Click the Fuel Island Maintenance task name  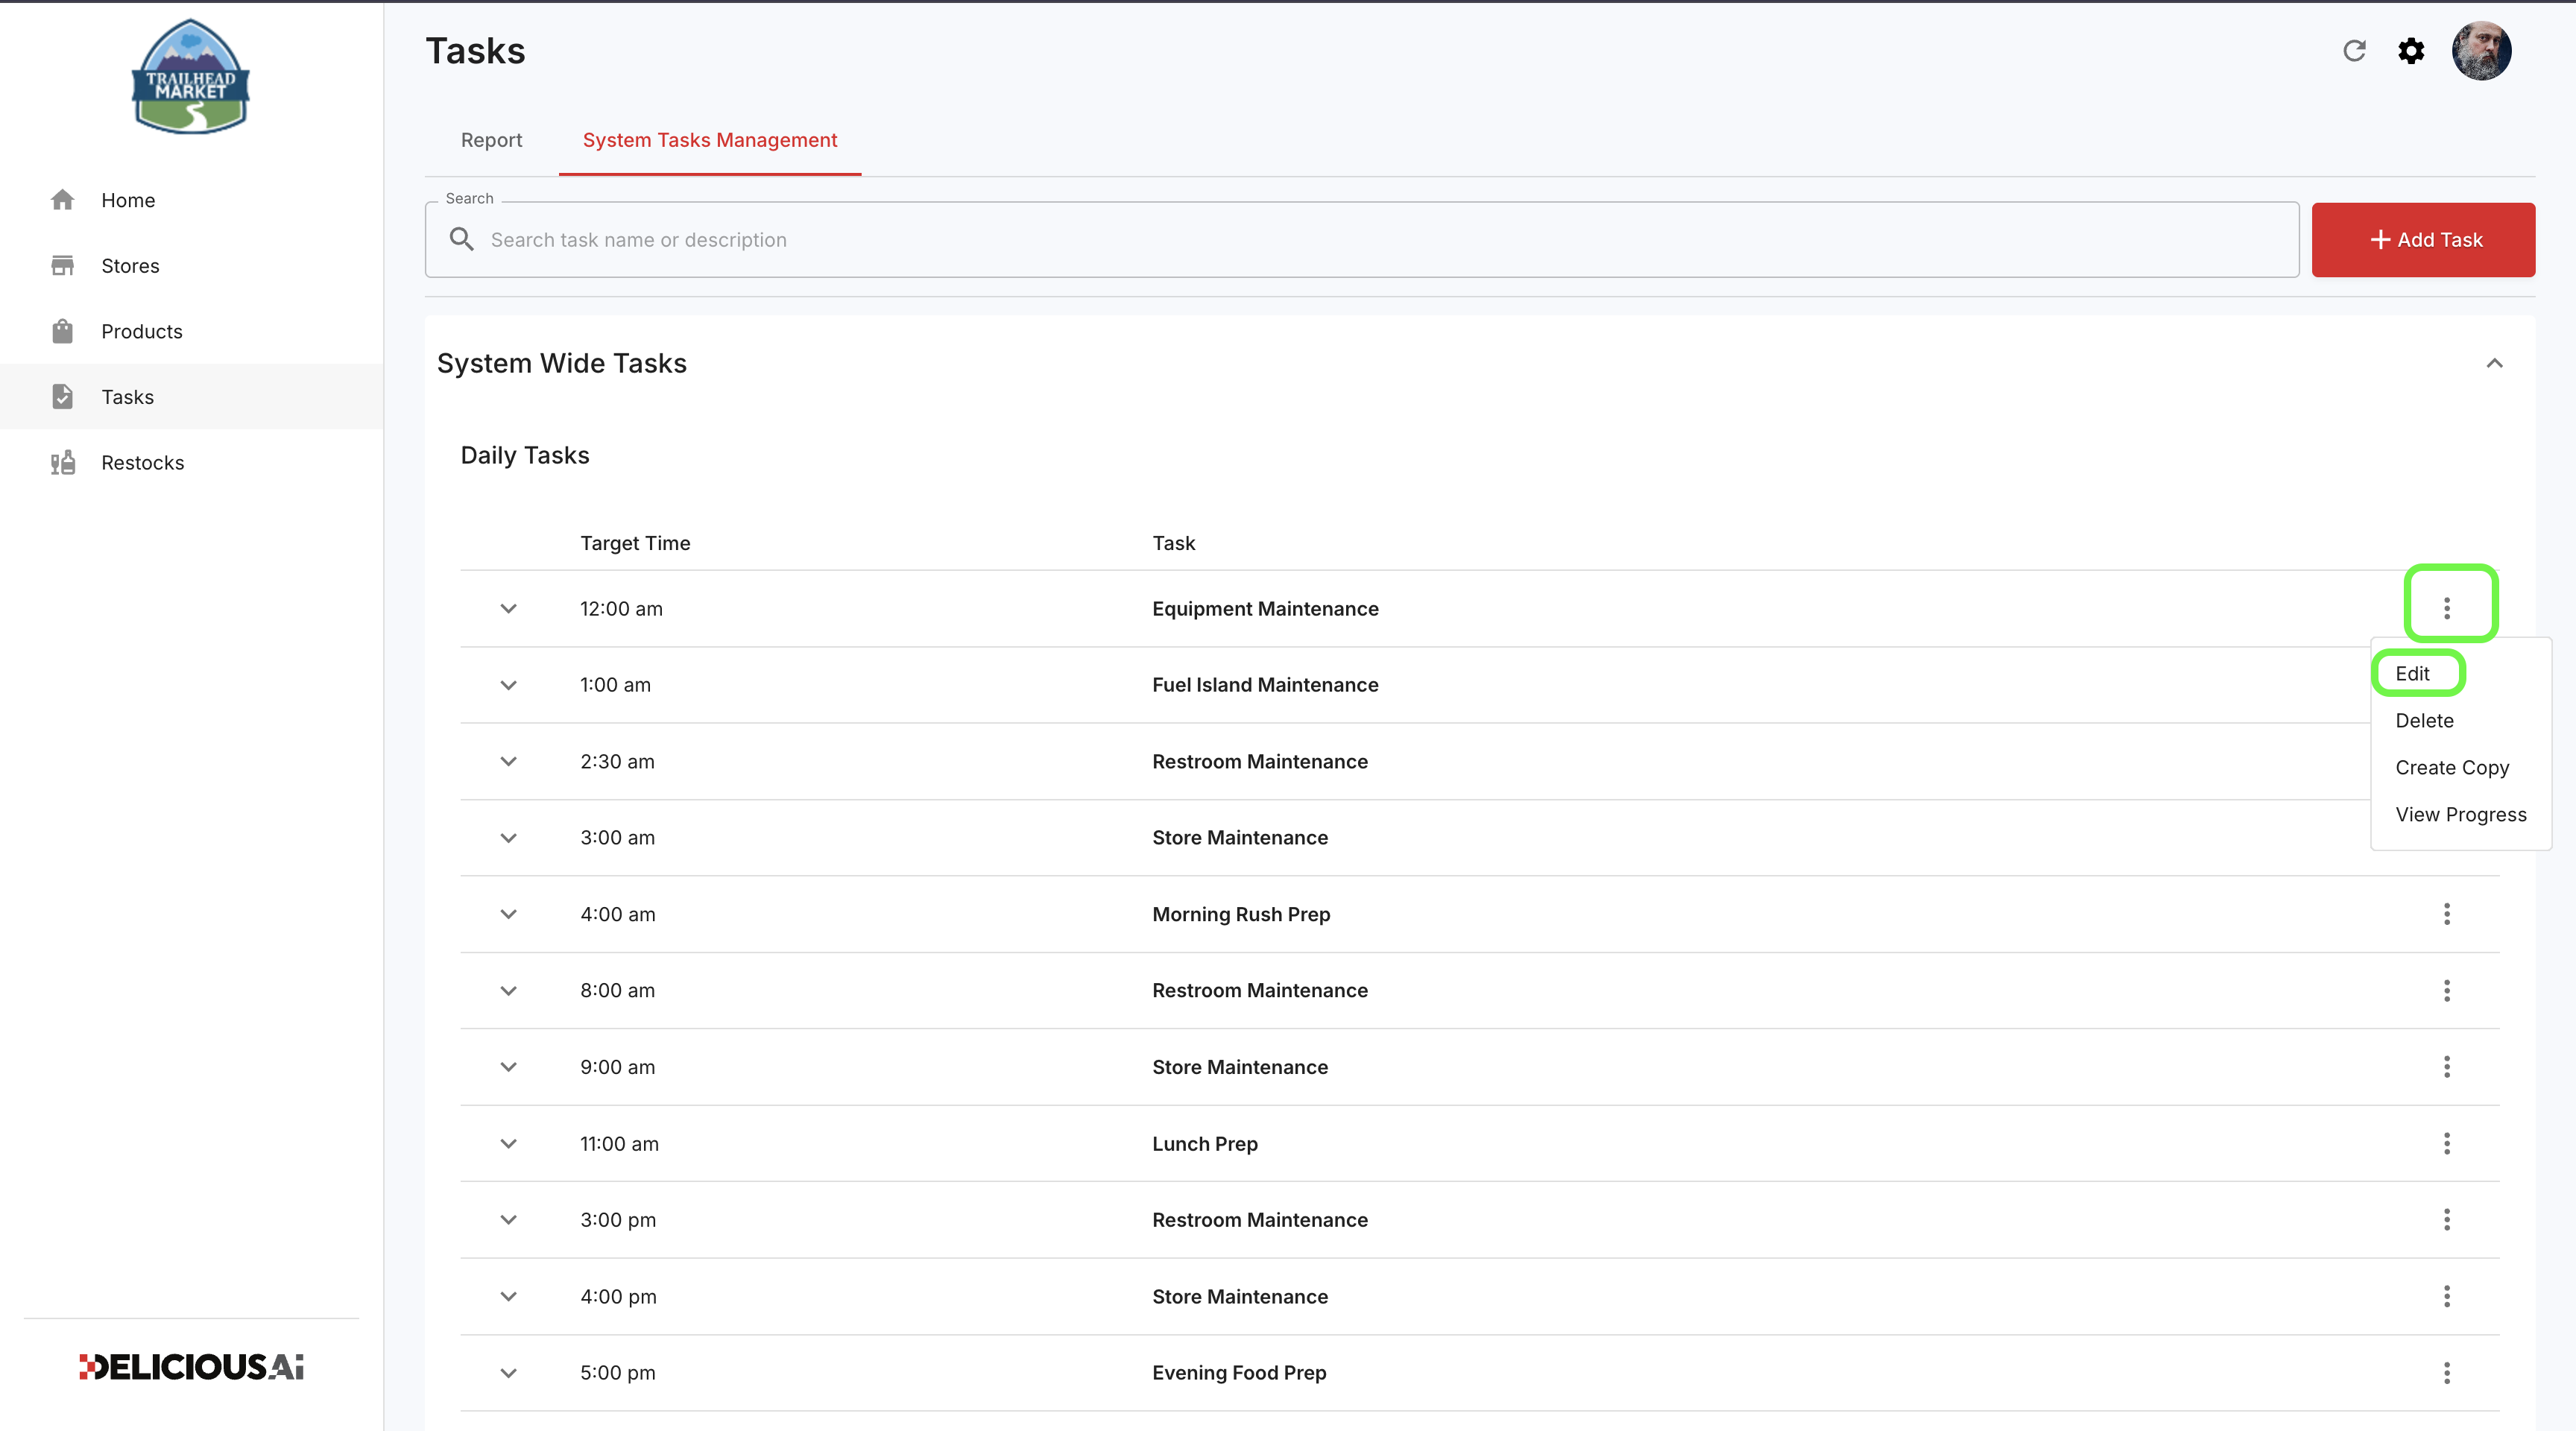click(x=1265, y=685)
